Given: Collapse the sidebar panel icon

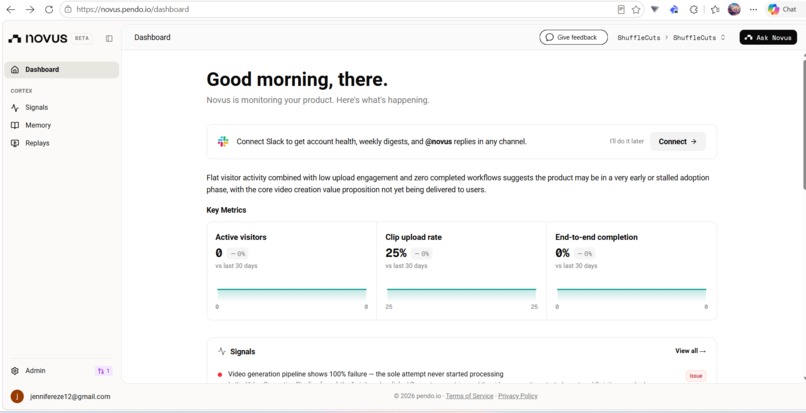Looking at the screenshot, I should click(109, 38).
